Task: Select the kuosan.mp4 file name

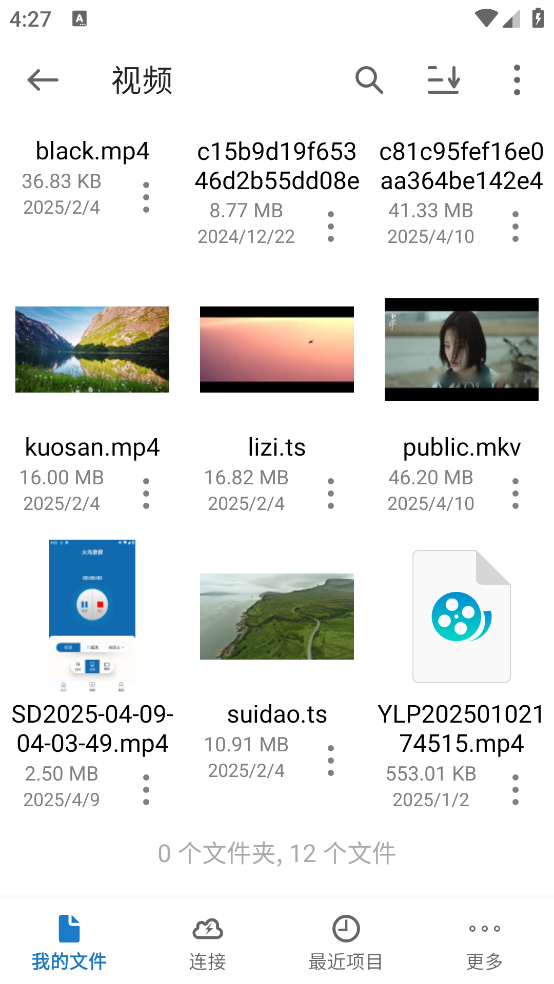Action: point(92,447)
